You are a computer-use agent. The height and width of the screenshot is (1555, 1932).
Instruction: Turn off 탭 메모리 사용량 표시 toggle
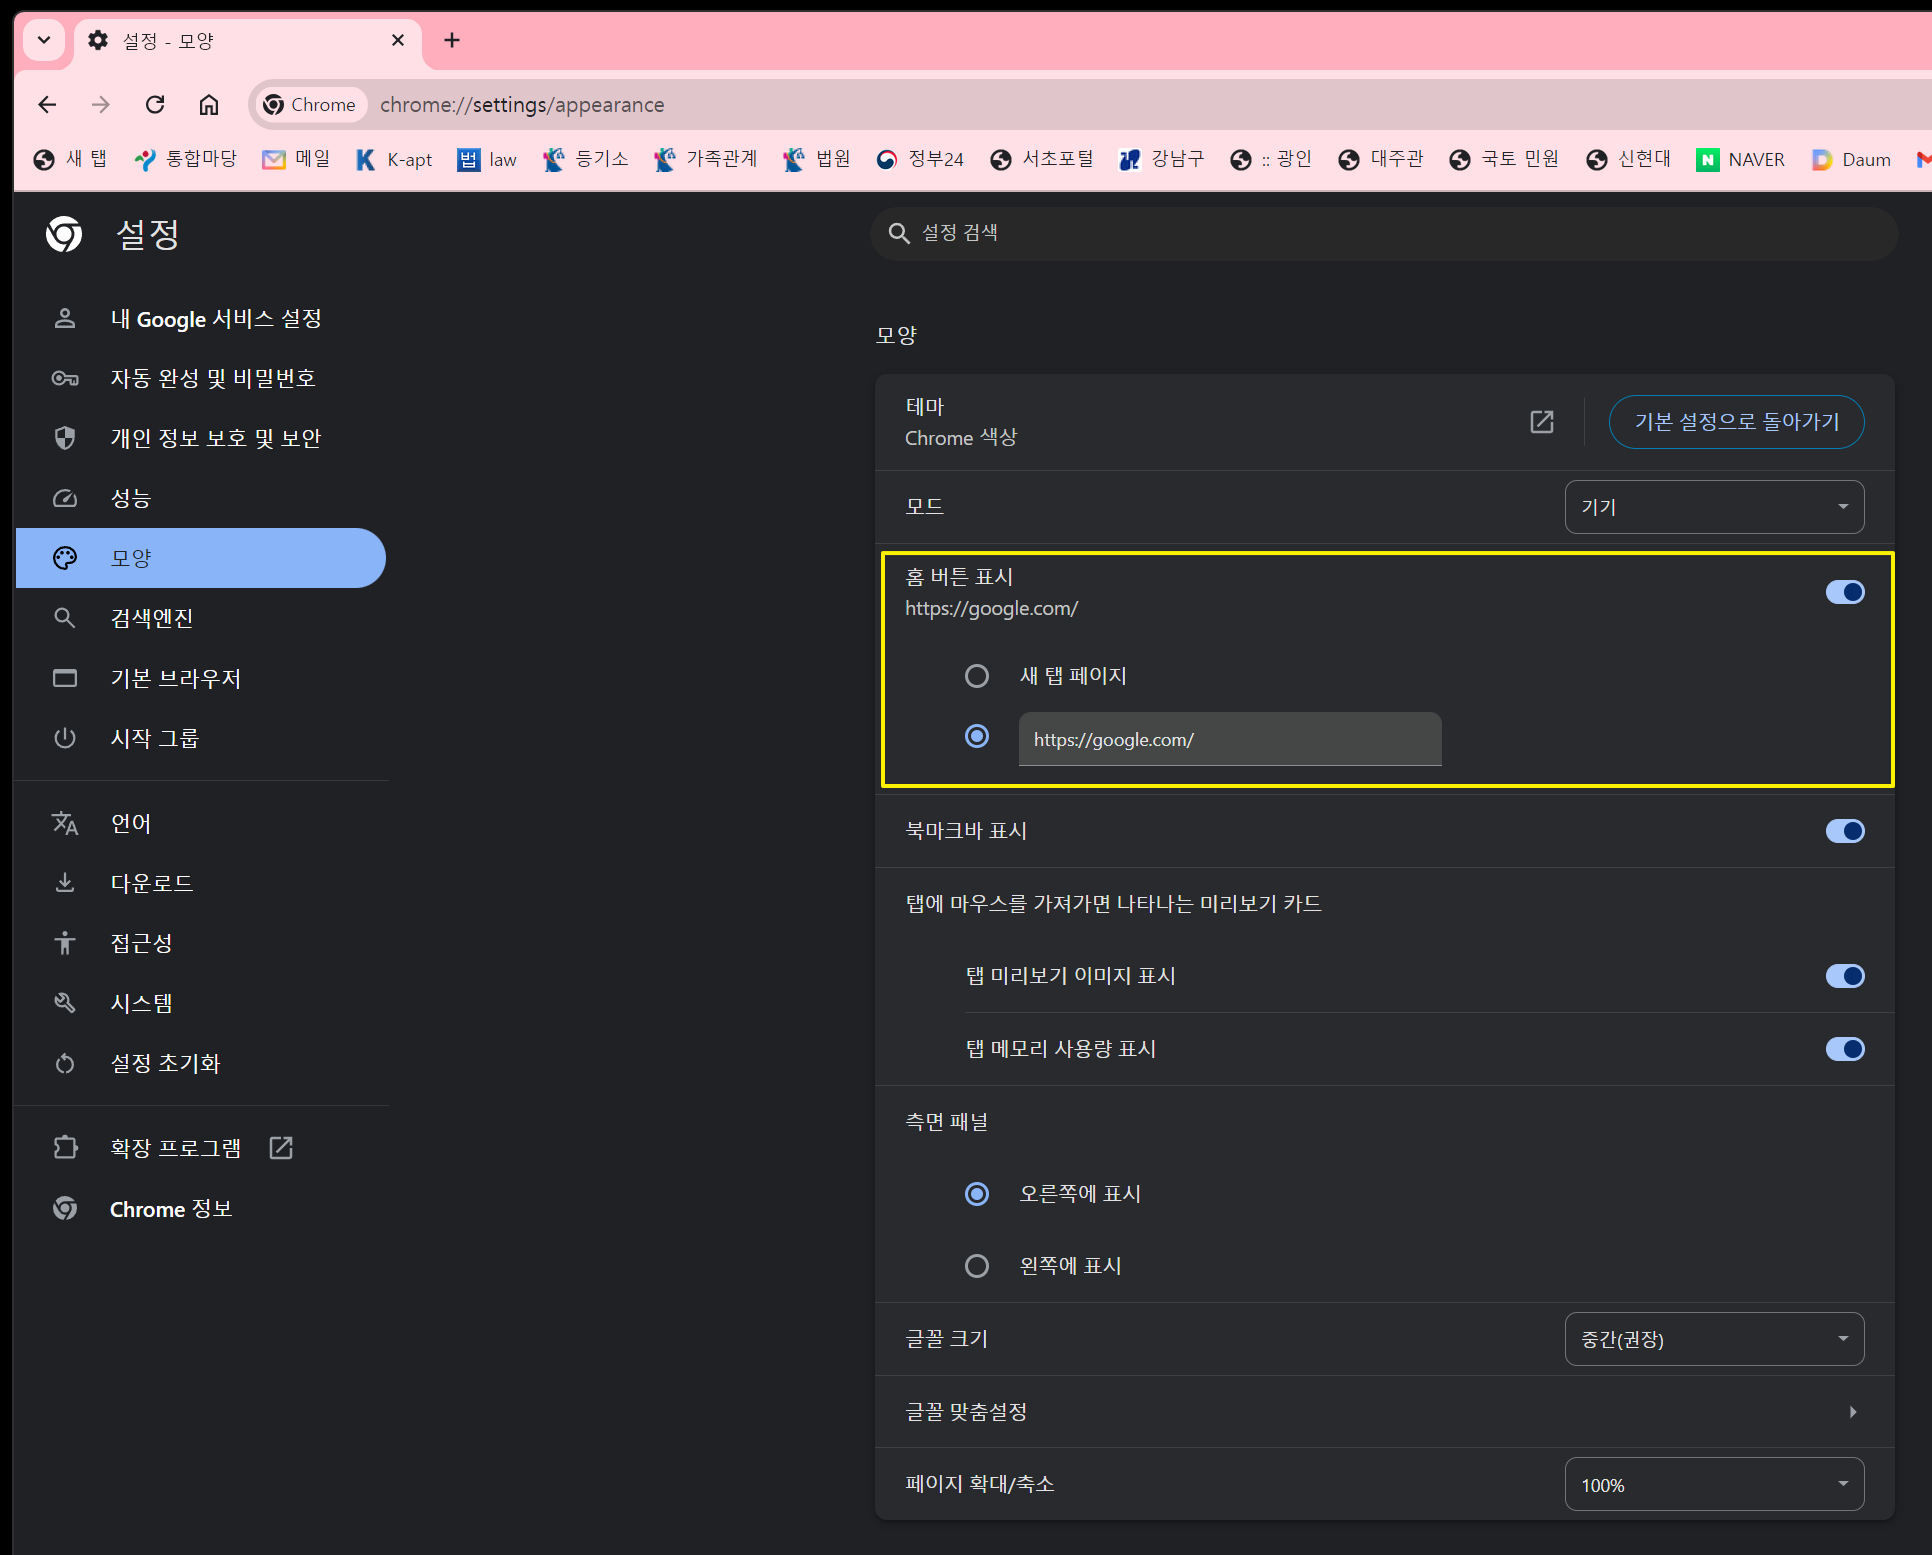click(x=1844, y=1049)
